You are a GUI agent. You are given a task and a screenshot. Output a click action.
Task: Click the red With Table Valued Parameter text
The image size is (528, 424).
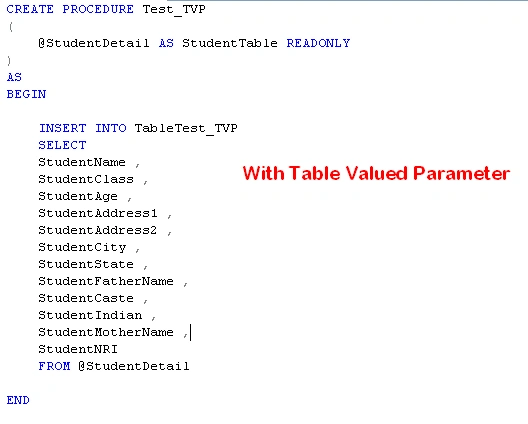(x=376, y=173)
